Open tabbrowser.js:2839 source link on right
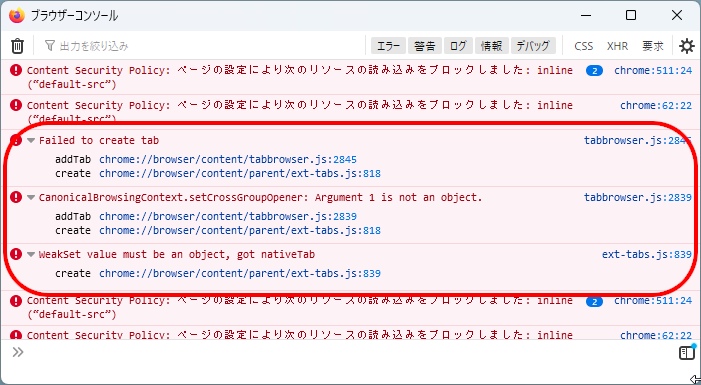701x385 pixels. point(638,197)
